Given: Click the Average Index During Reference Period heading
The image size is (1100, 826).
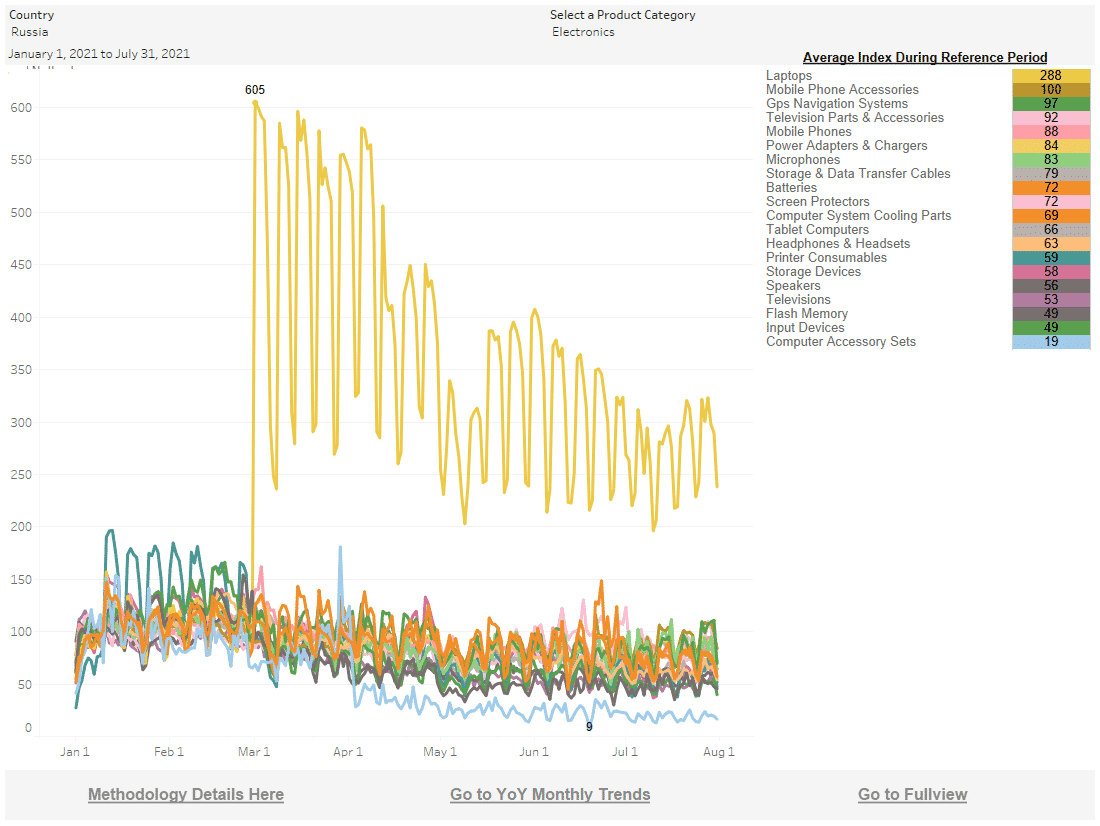Looking at the screenshot, I should pyautogui.click(x=925, y=57).
